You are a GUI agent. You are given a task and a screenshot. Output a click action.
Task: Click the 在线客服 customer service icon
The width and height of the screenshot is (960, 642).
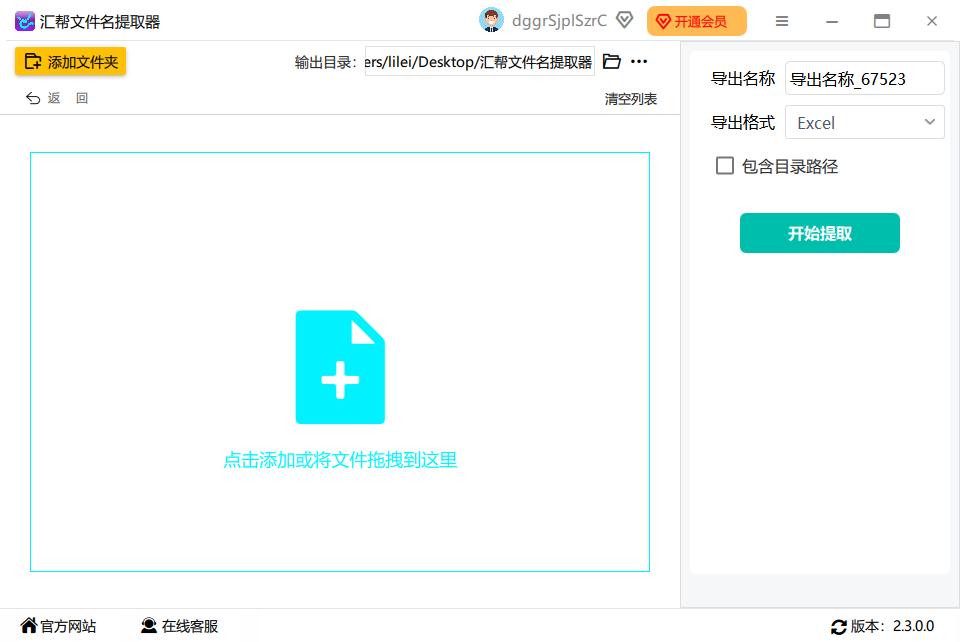[150, 626]
